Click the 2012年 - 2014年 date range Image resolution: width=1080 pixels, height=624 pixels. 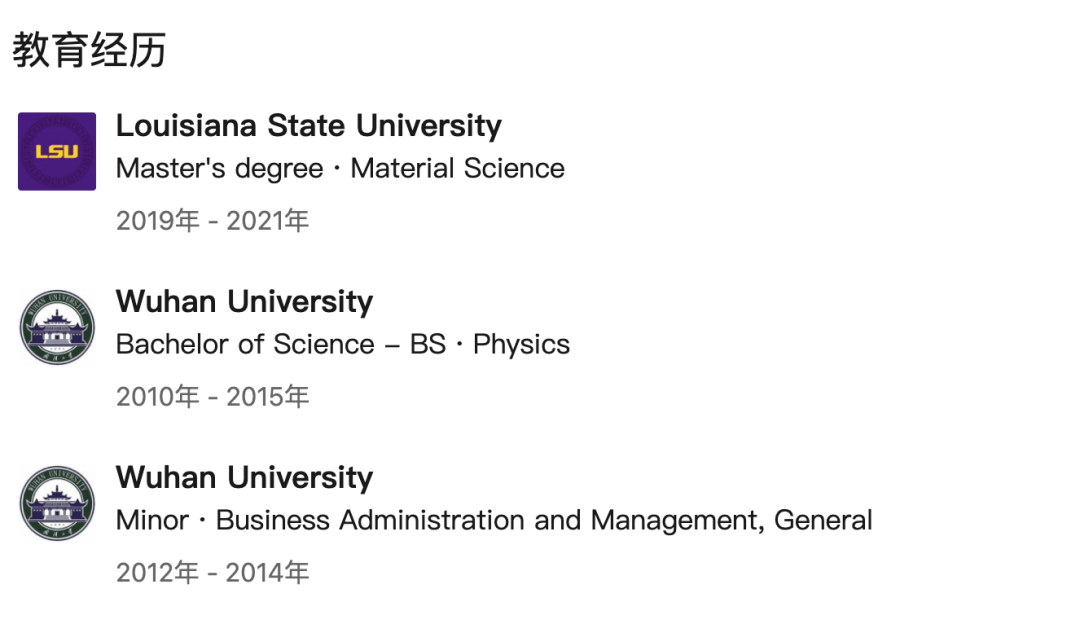tap(212, 573)
